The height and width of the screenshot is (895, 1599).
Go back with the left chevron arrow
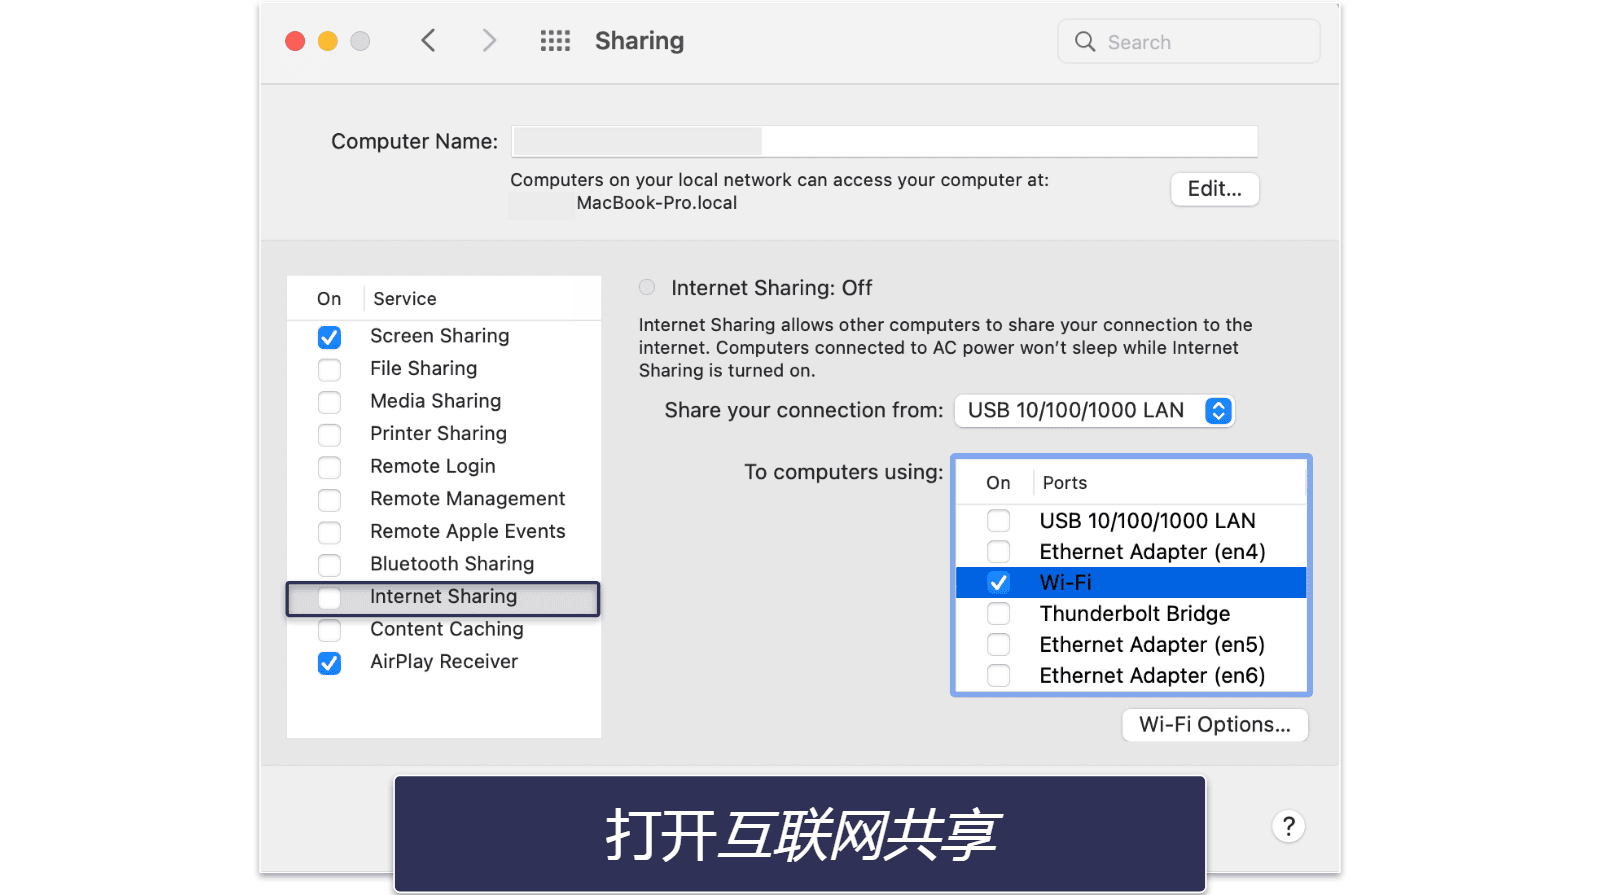click(x=428, y=41)
